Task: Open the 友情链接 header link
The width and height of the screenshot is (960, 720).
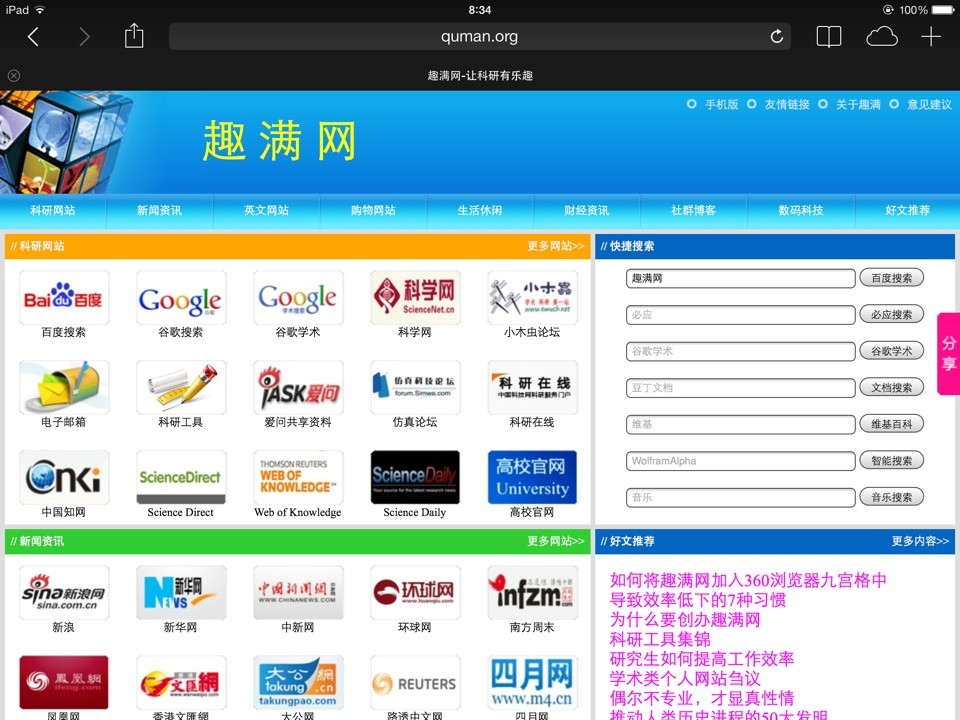Action: click(x=787, y=105)
